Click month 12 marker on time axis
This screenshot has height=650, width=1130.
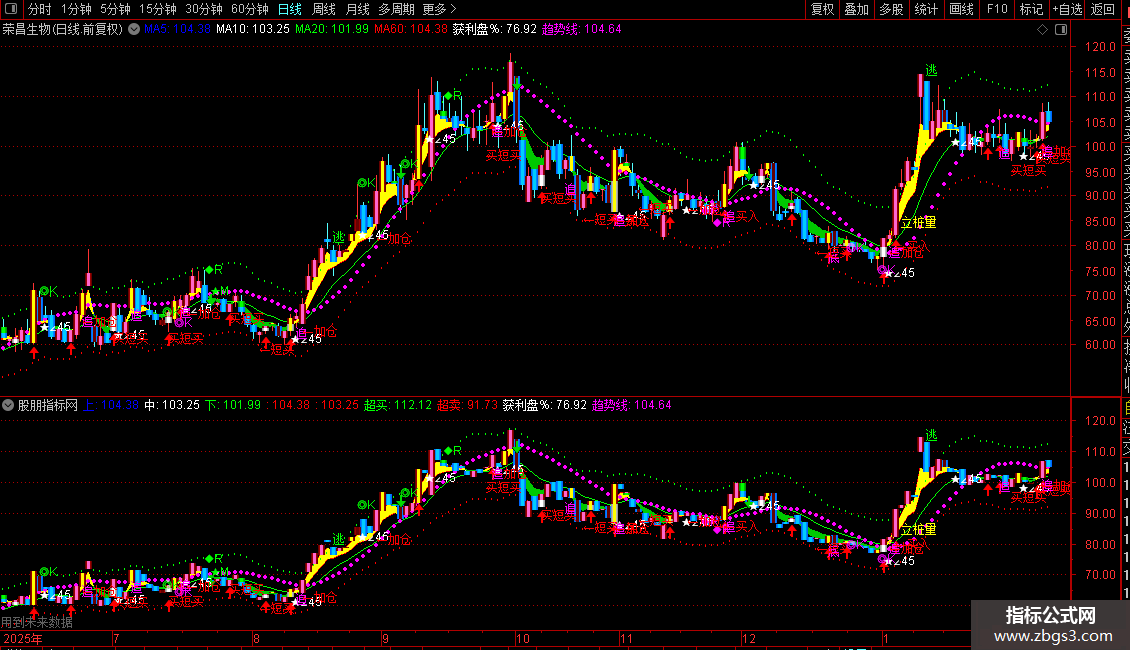(749, 638)
